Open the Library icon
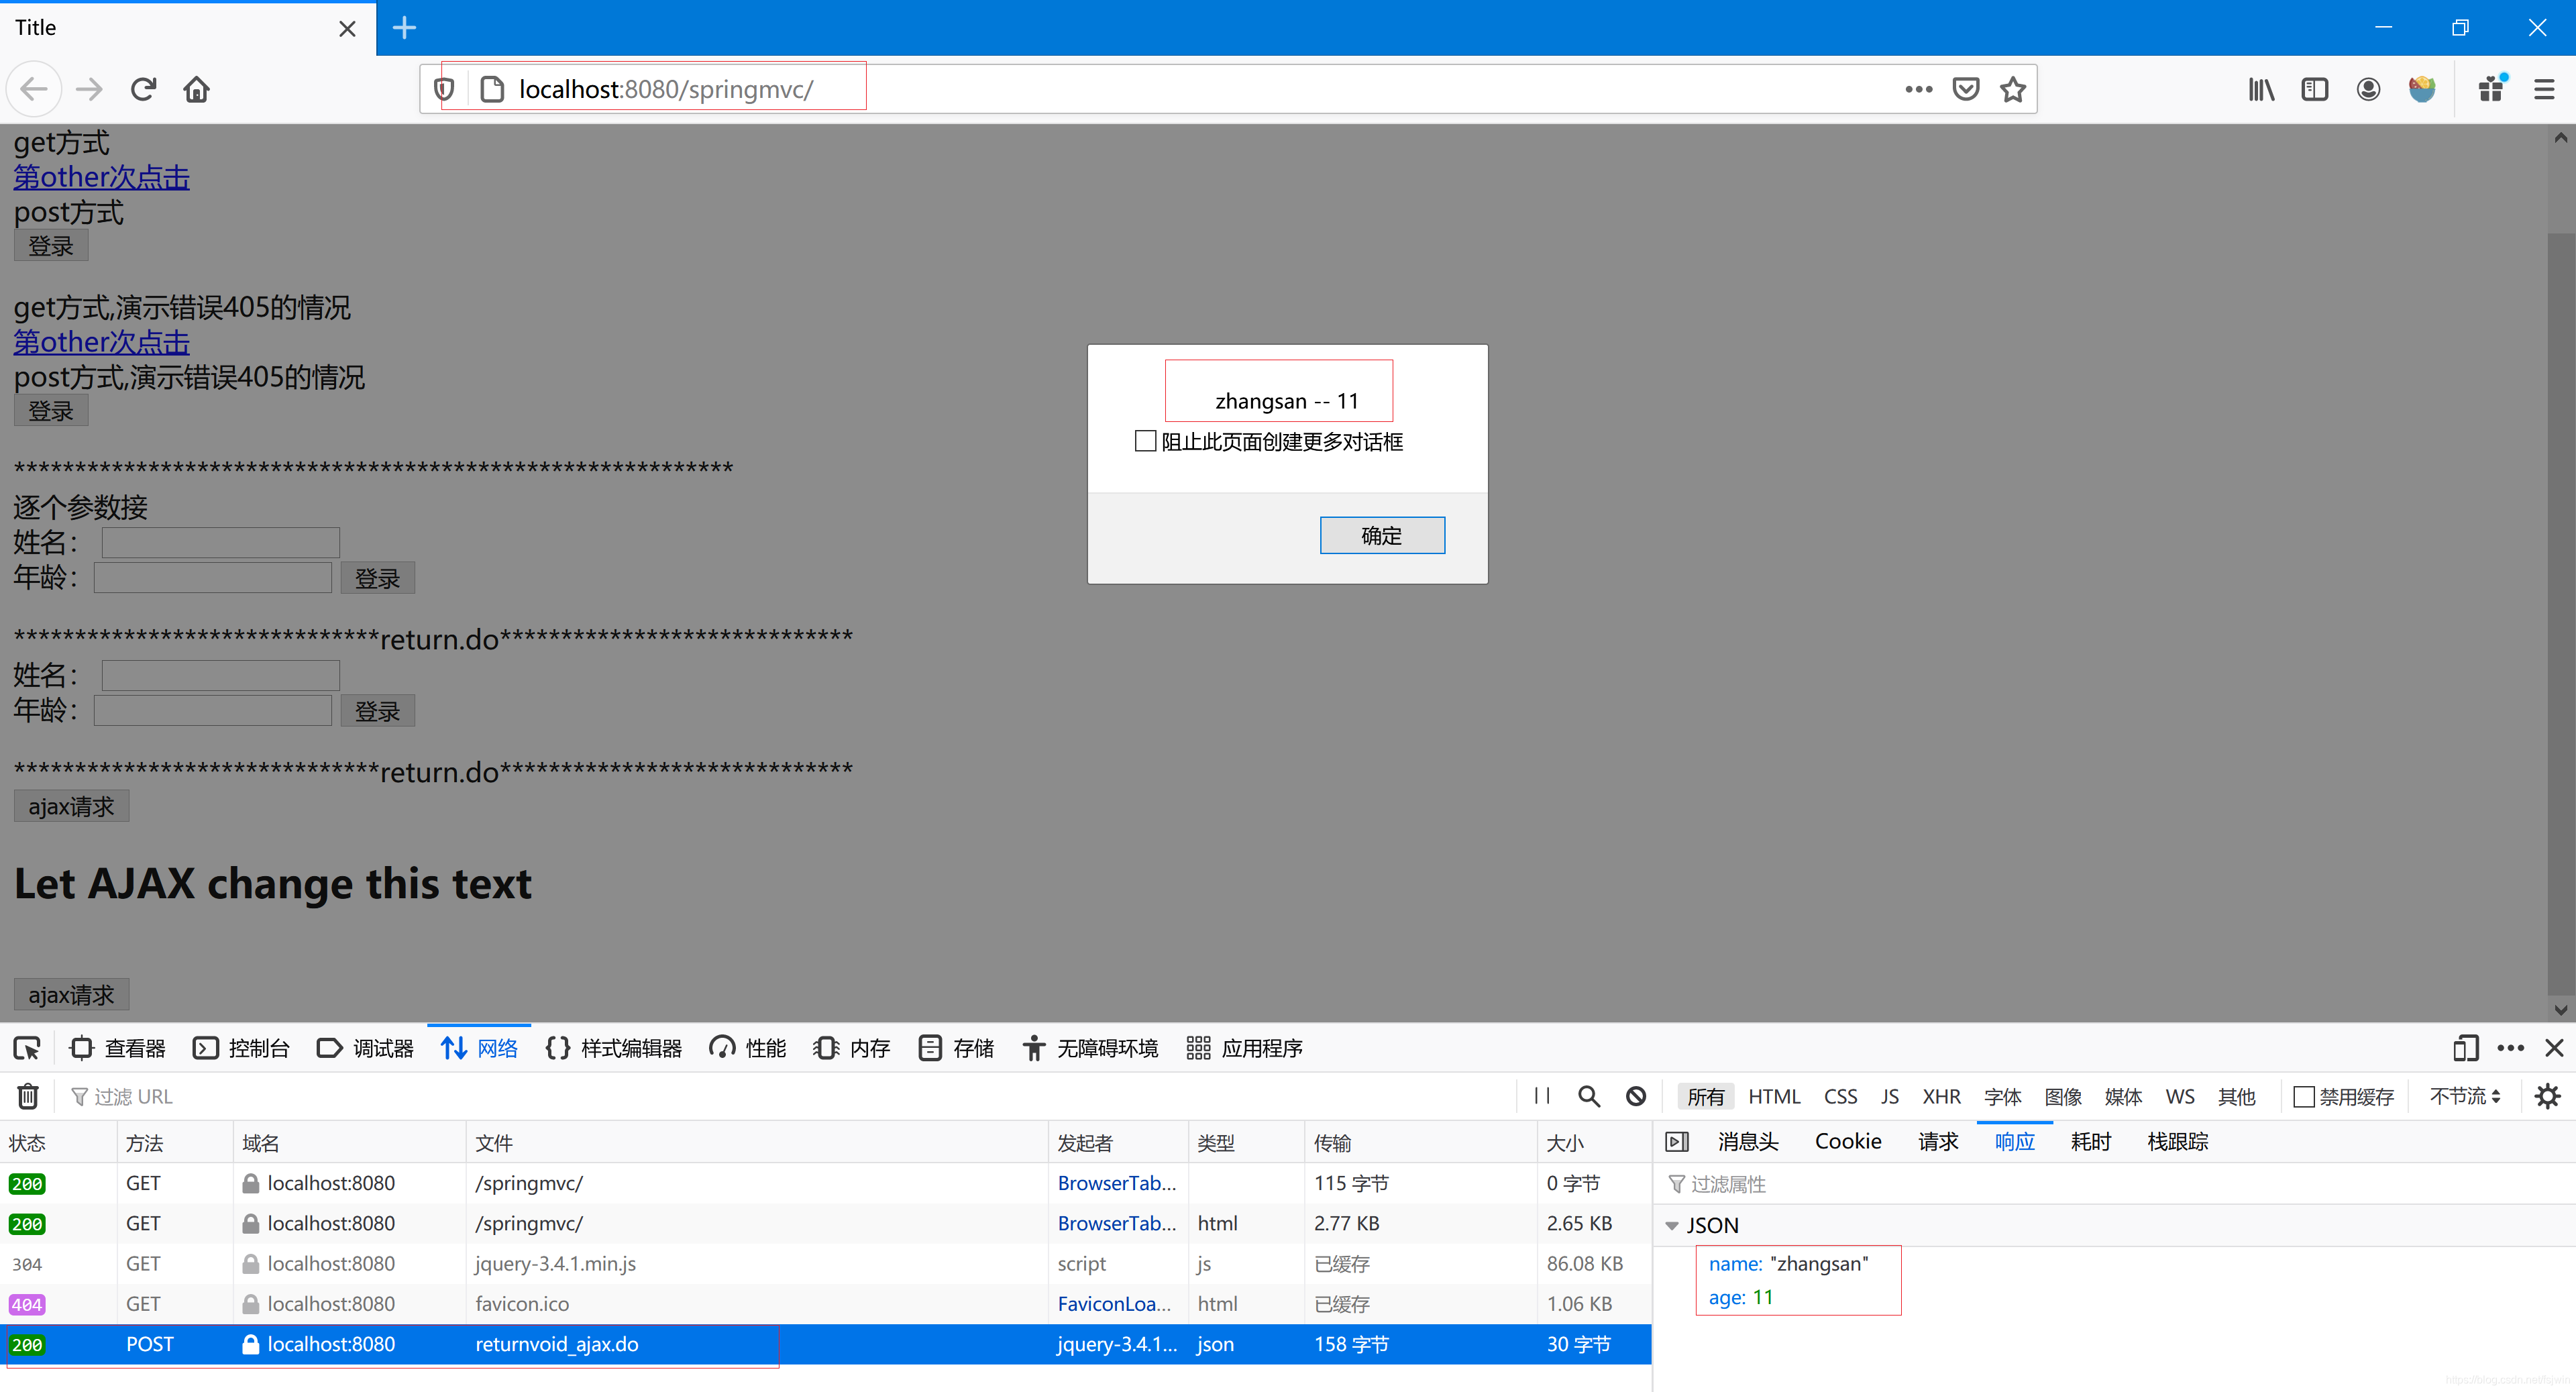The width and height of the screenshot is (2576, 1392). (2261, 90)
